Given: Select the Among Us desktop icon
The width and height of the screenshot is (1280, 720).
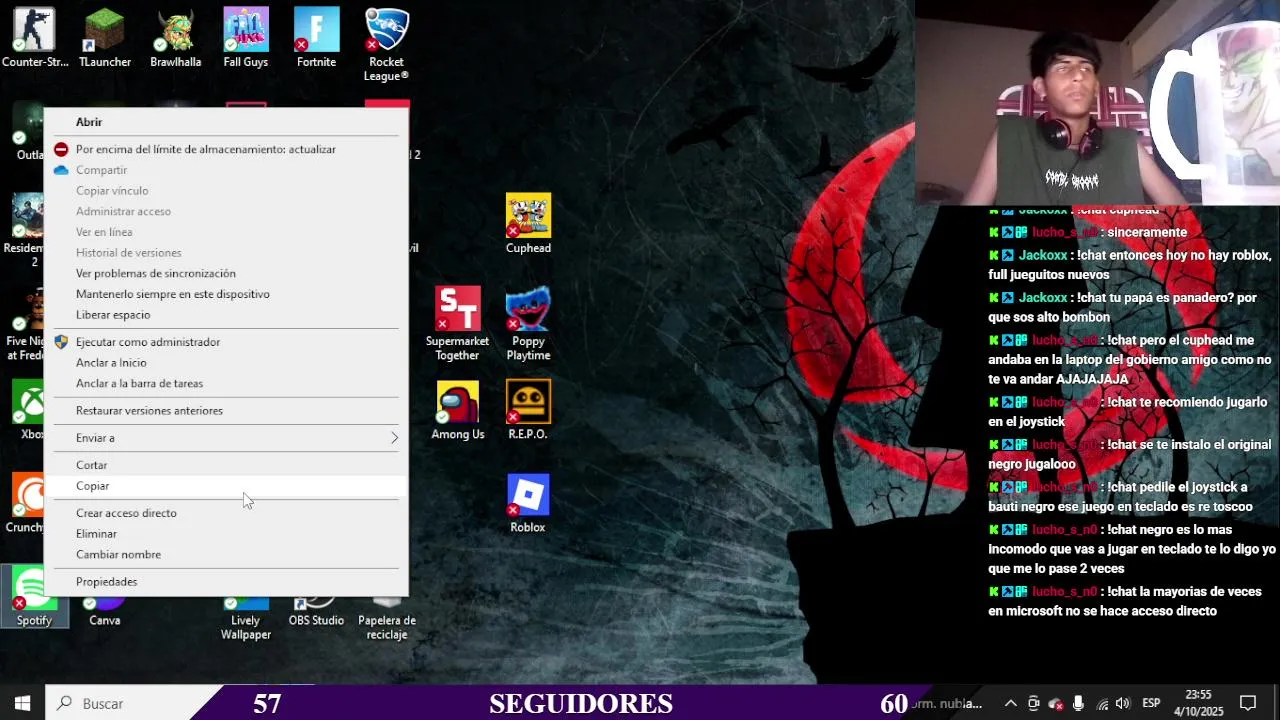Looking at the screenshot, I should click(x=457, y=410).
